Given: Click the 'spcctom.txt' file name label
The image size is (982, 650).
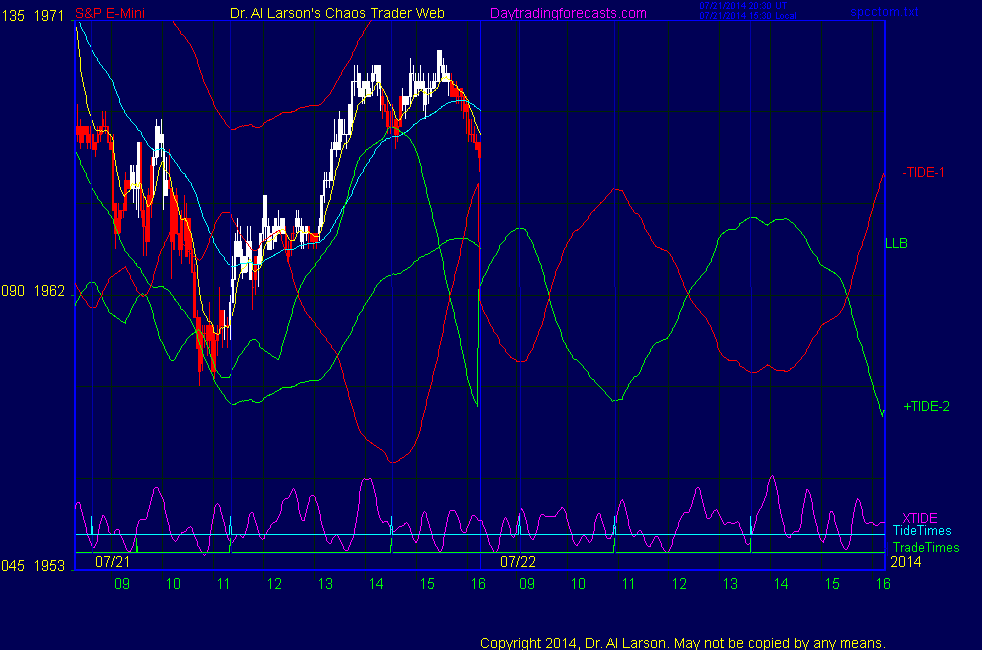Looking at the screenshot, I should 884,12.
